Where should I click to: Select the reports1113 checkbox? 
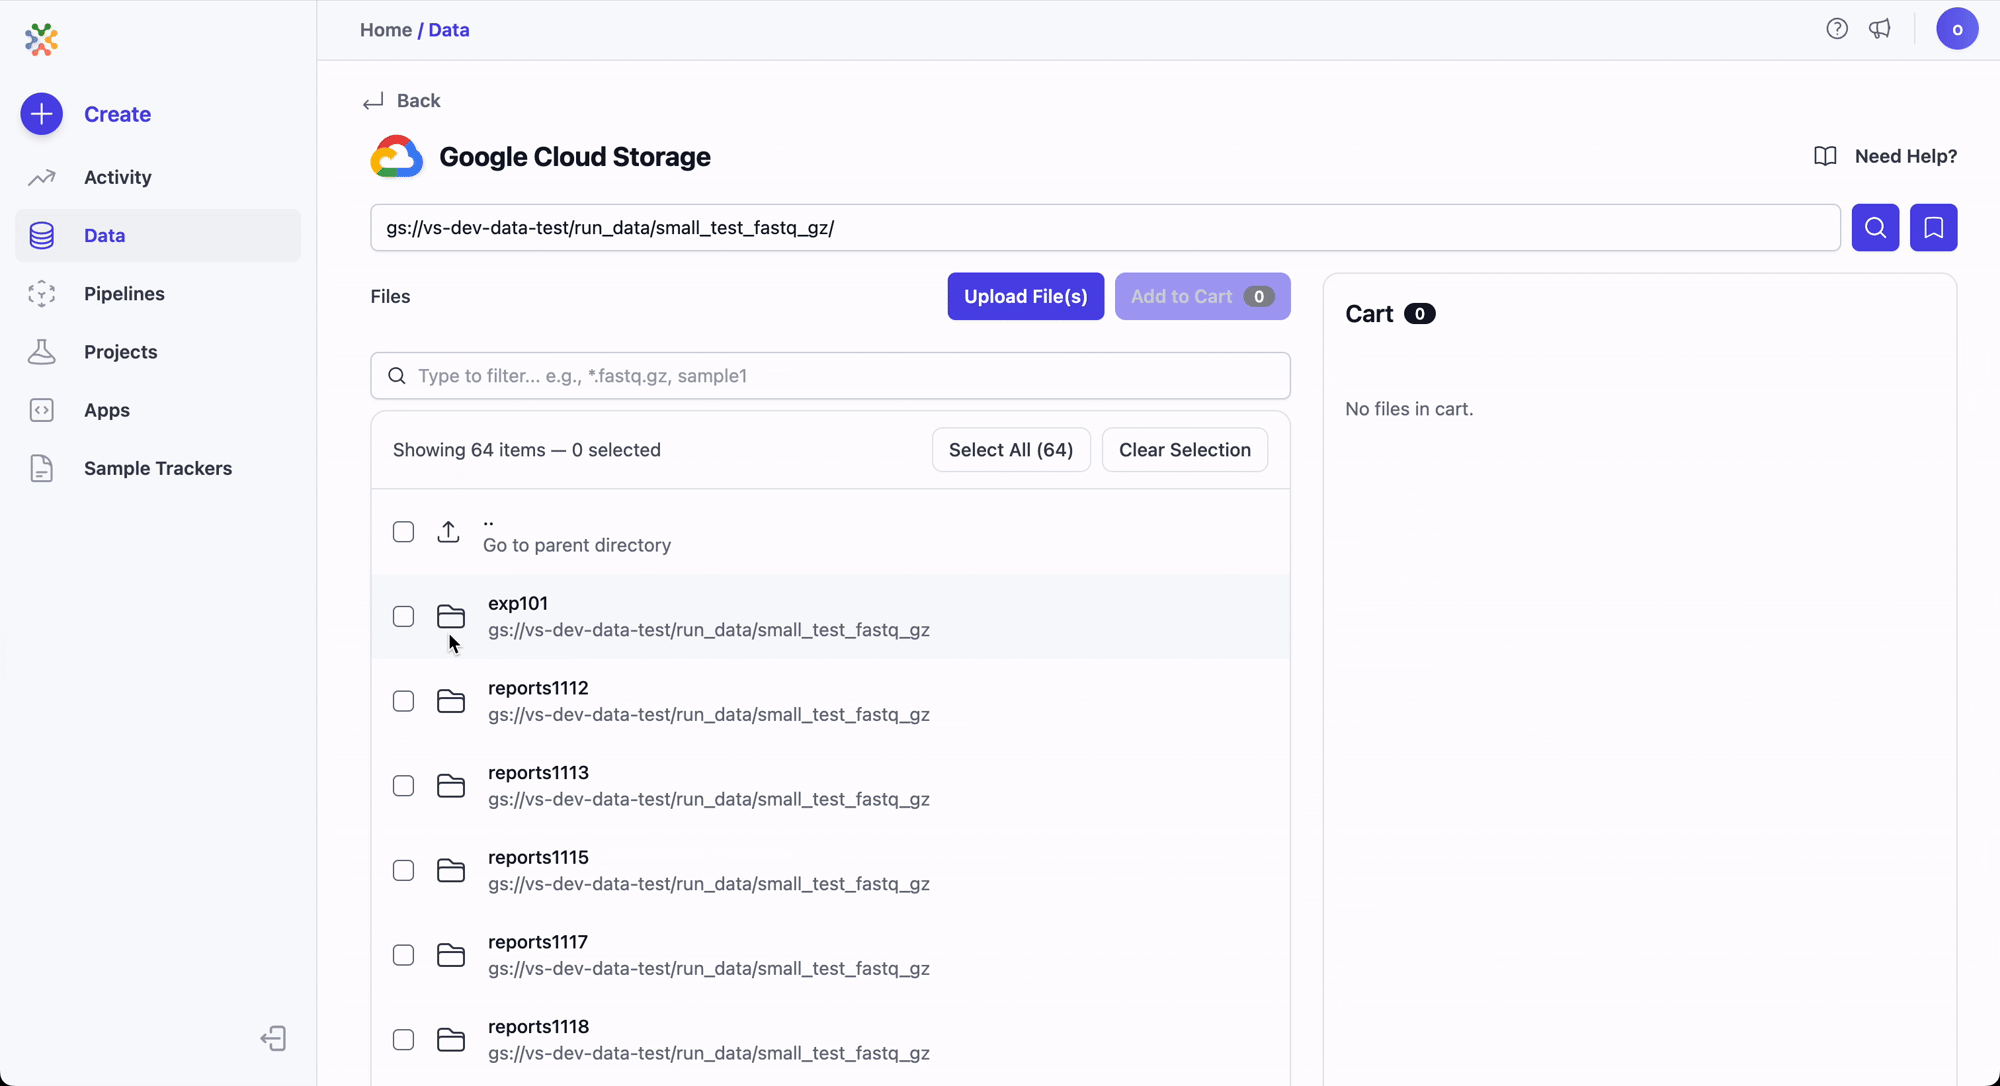(403, 786)
